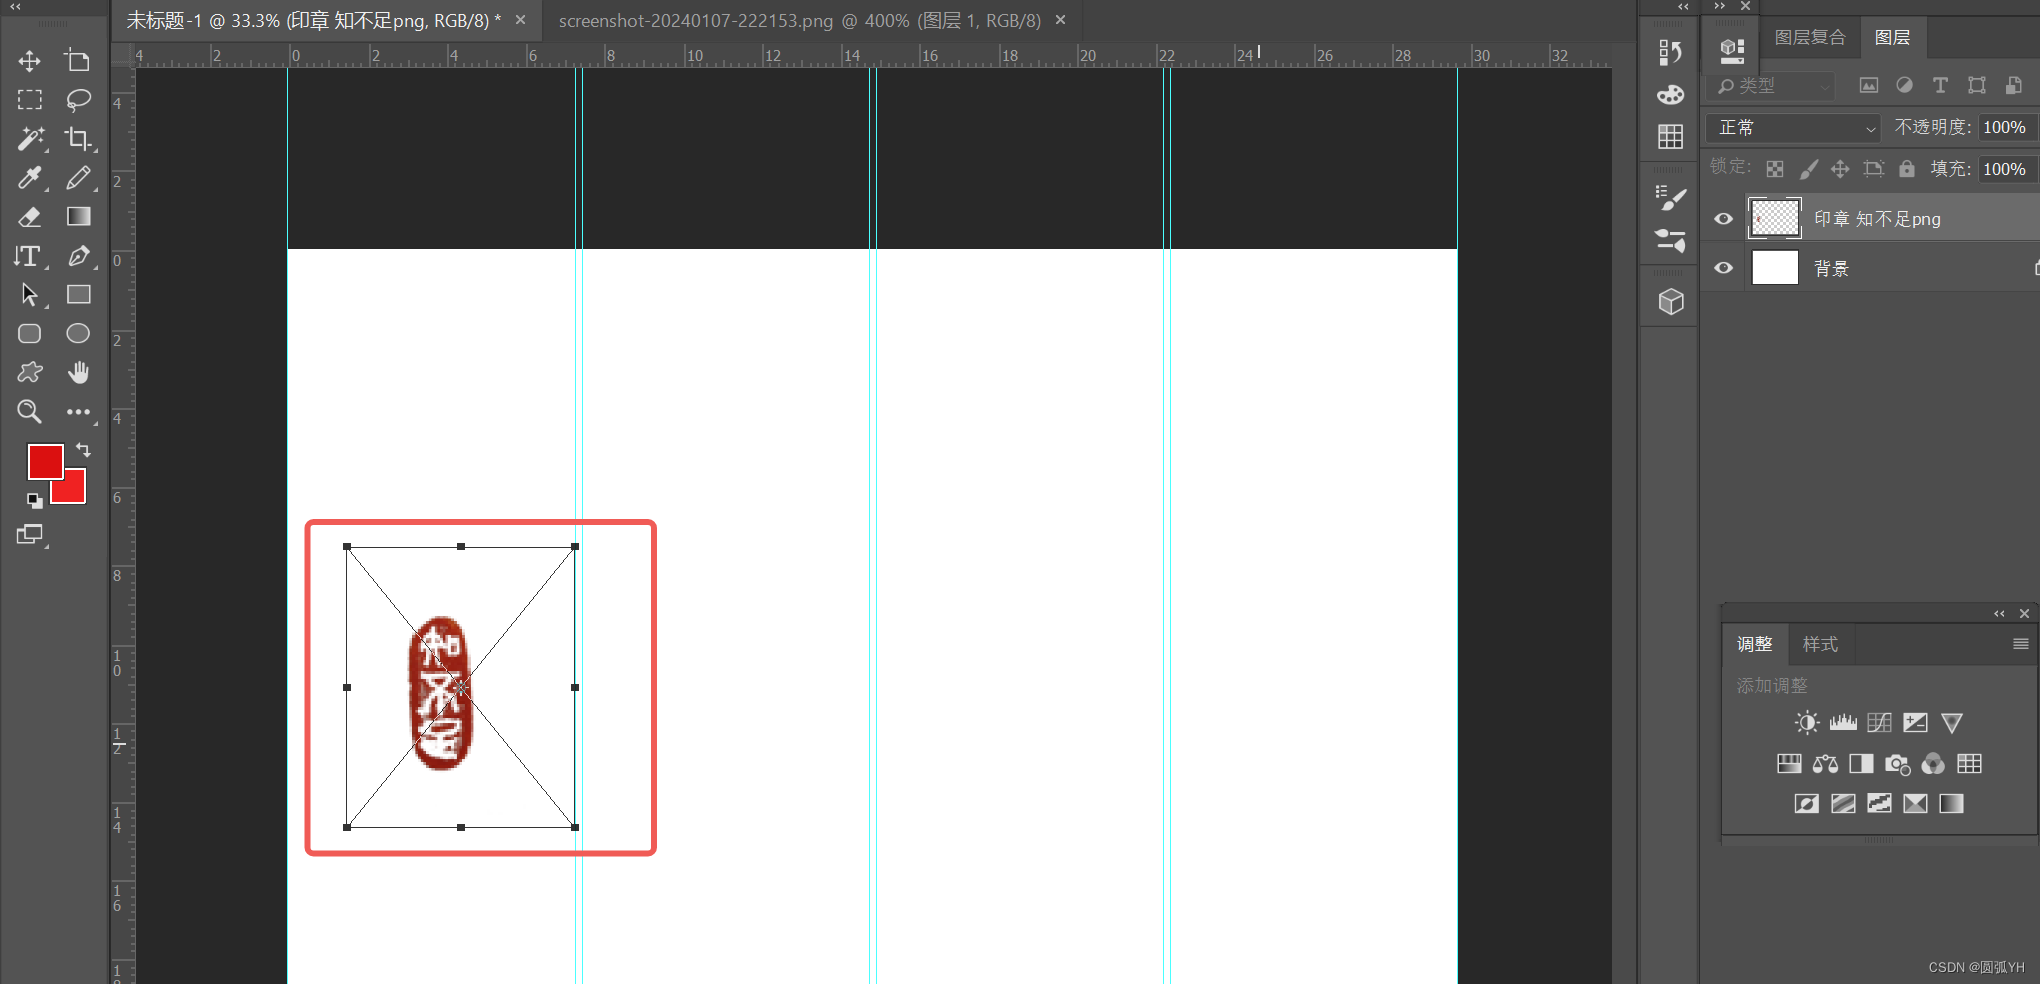Image resolution: width=2040 pixels, height=984 pixels.
Task: Open the History panel icon
Action: (x=1670, y=52)
